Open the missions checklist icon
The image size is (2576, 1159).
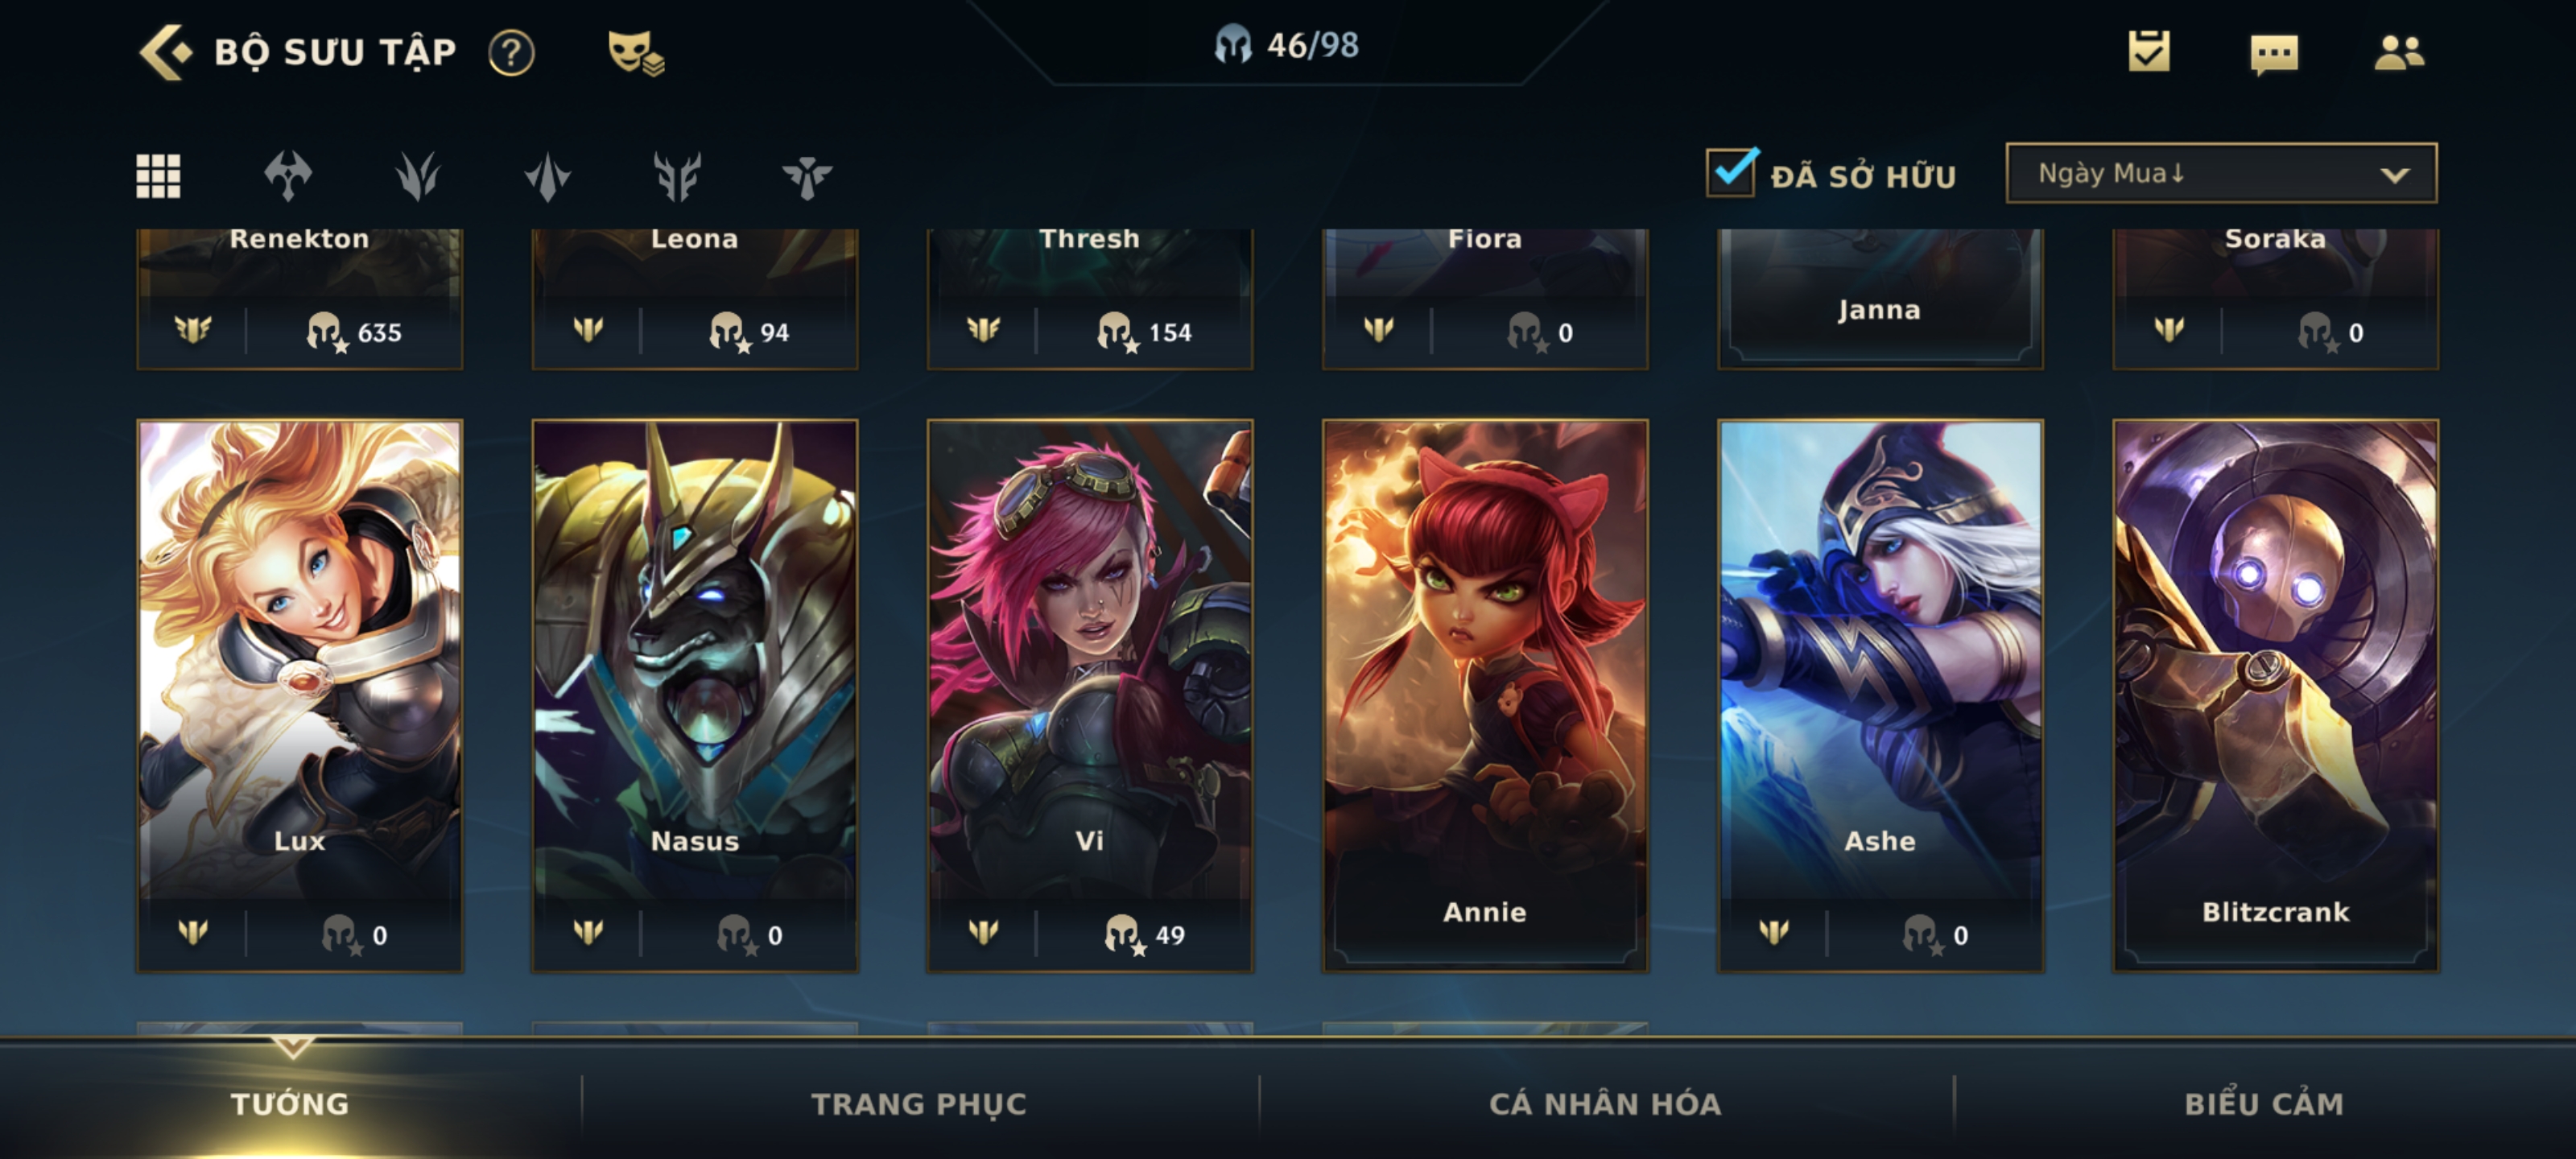[2149, 51]
